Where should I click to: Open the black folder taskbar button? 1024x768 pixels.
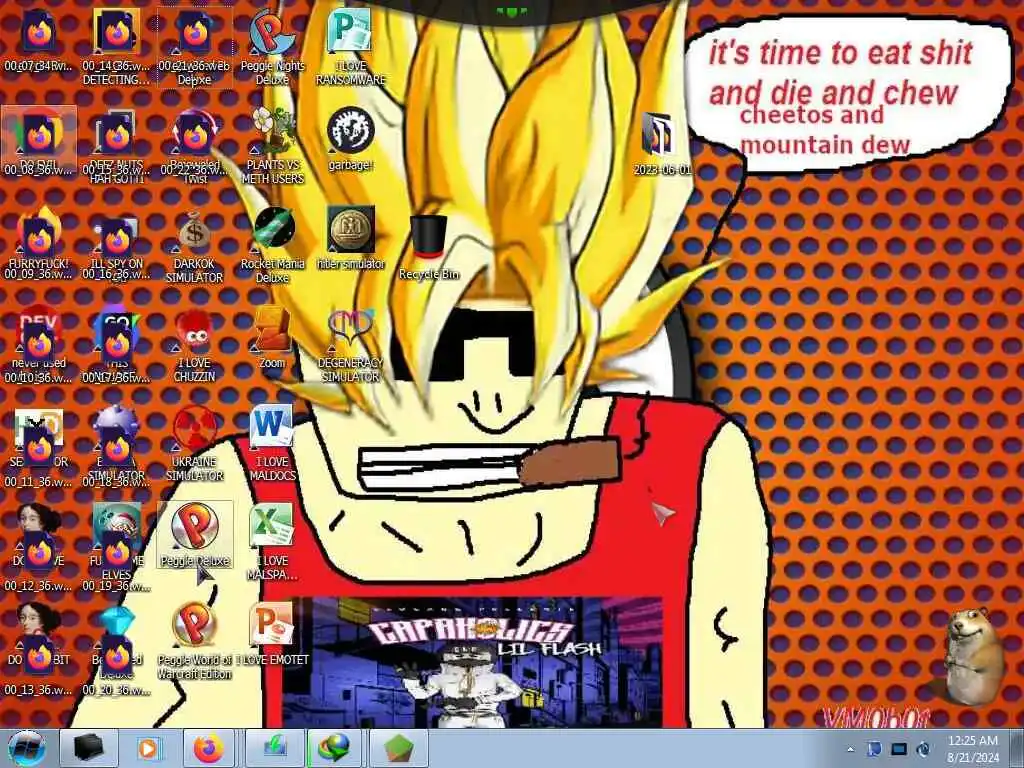(x=88, y=748)
